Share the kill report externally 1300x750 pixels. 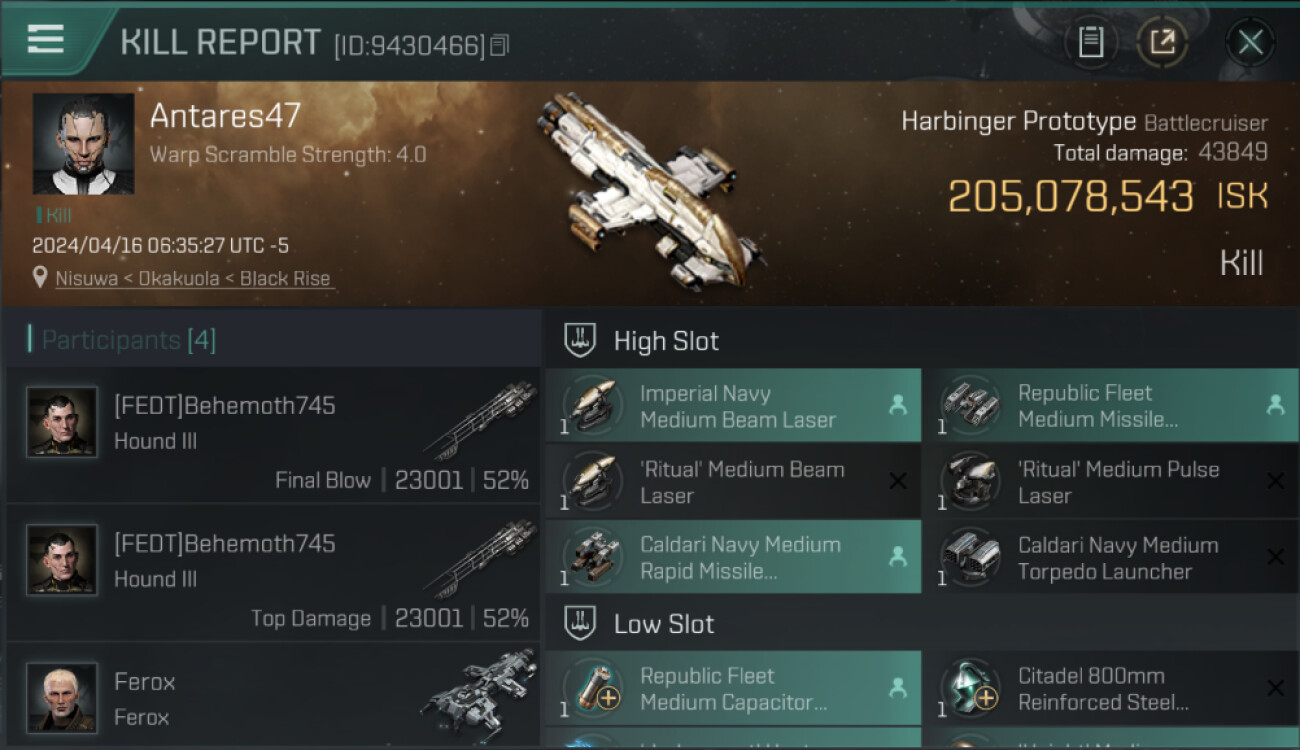(1162, 42)
